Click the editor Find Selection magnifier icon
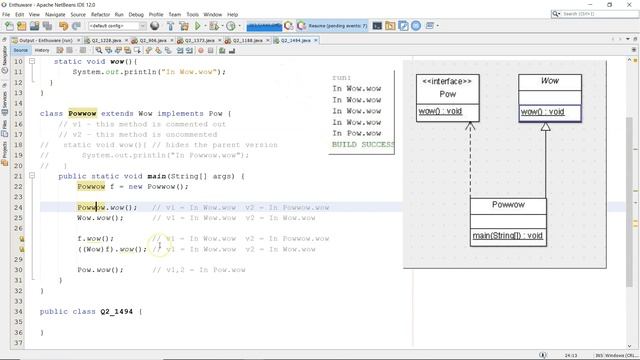Image resolution: width=640 pixels, height=360 pixels. (x=99, y=50)
